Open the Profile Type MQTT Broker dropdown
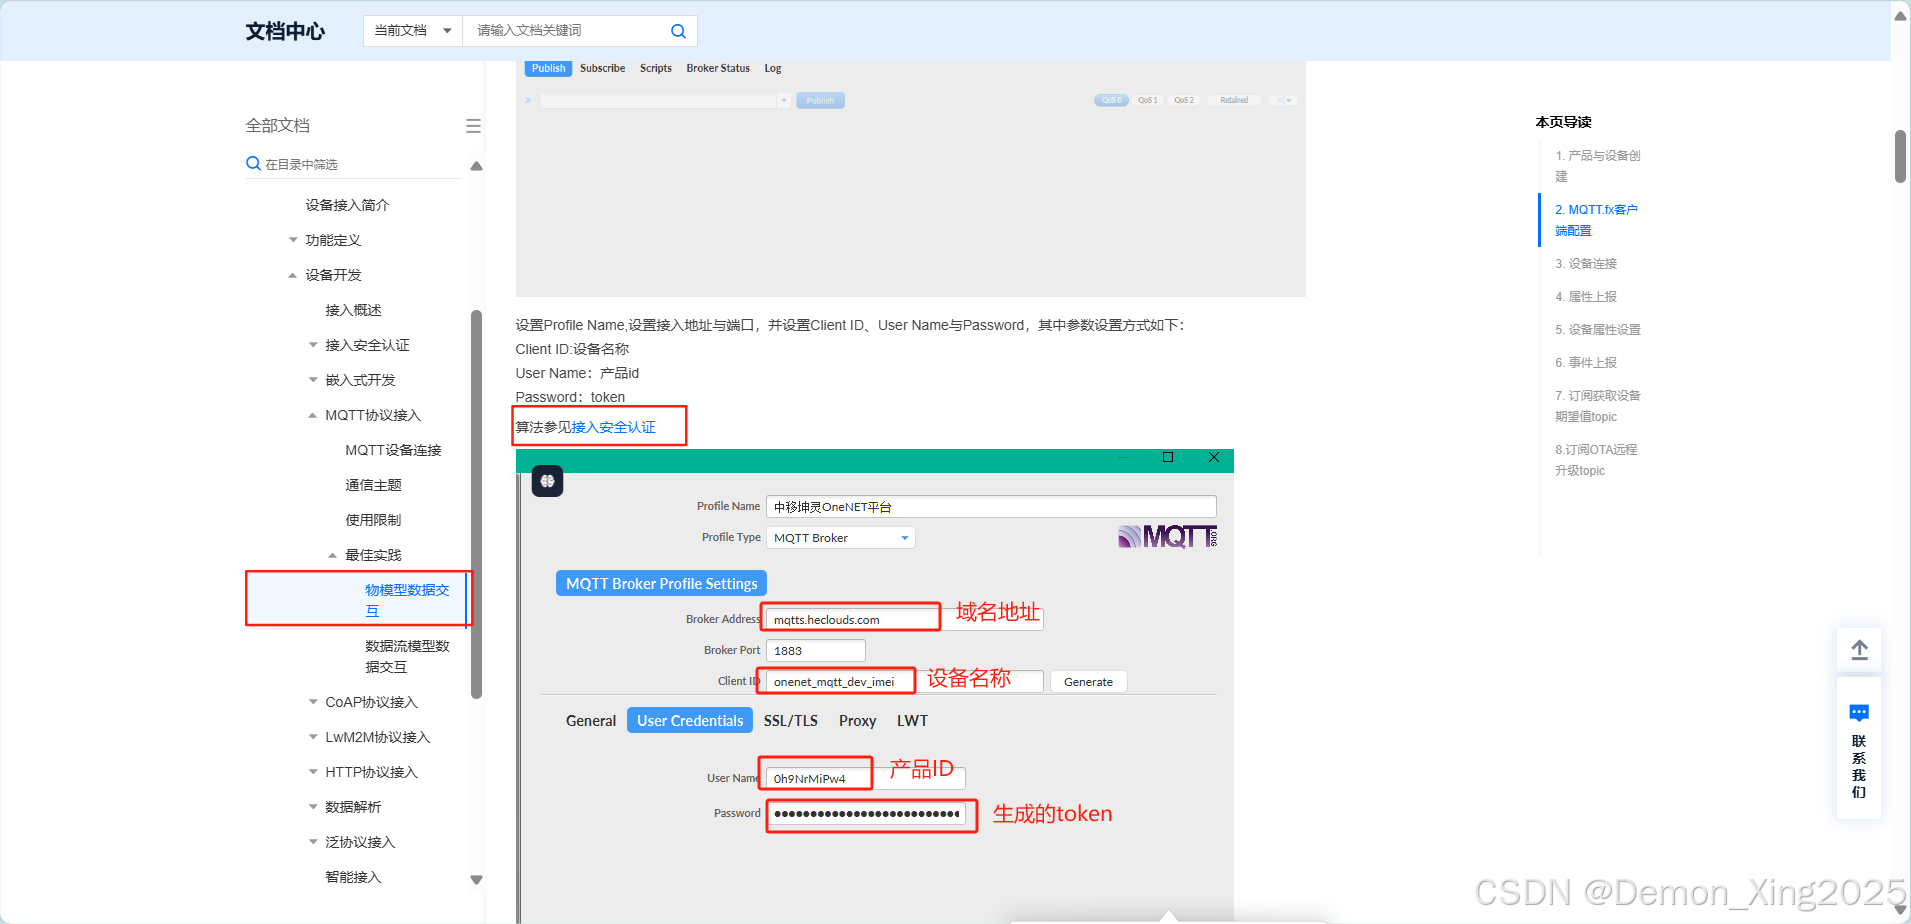Viewport: 1911px width, 924px height. (841, 538)
